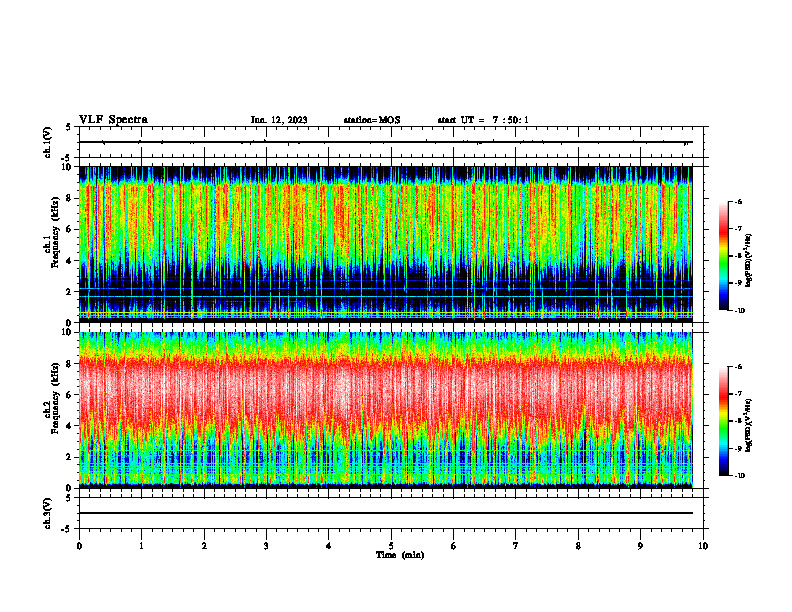Click the "Time (min)" axis title
The width and height of the screenshot is (792, 612).
click(400, 555)
